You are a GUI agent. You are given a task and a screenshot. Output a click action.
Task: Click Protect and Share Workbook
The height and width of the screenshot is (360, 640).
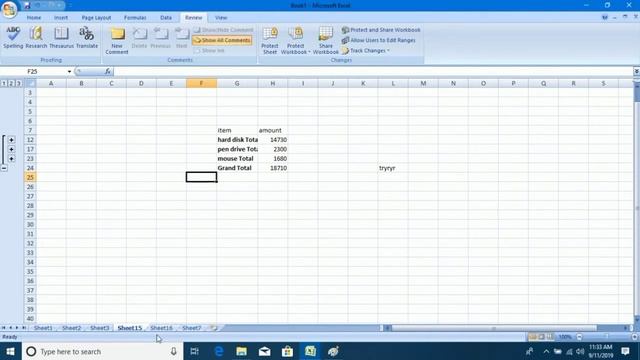[381, 30]
